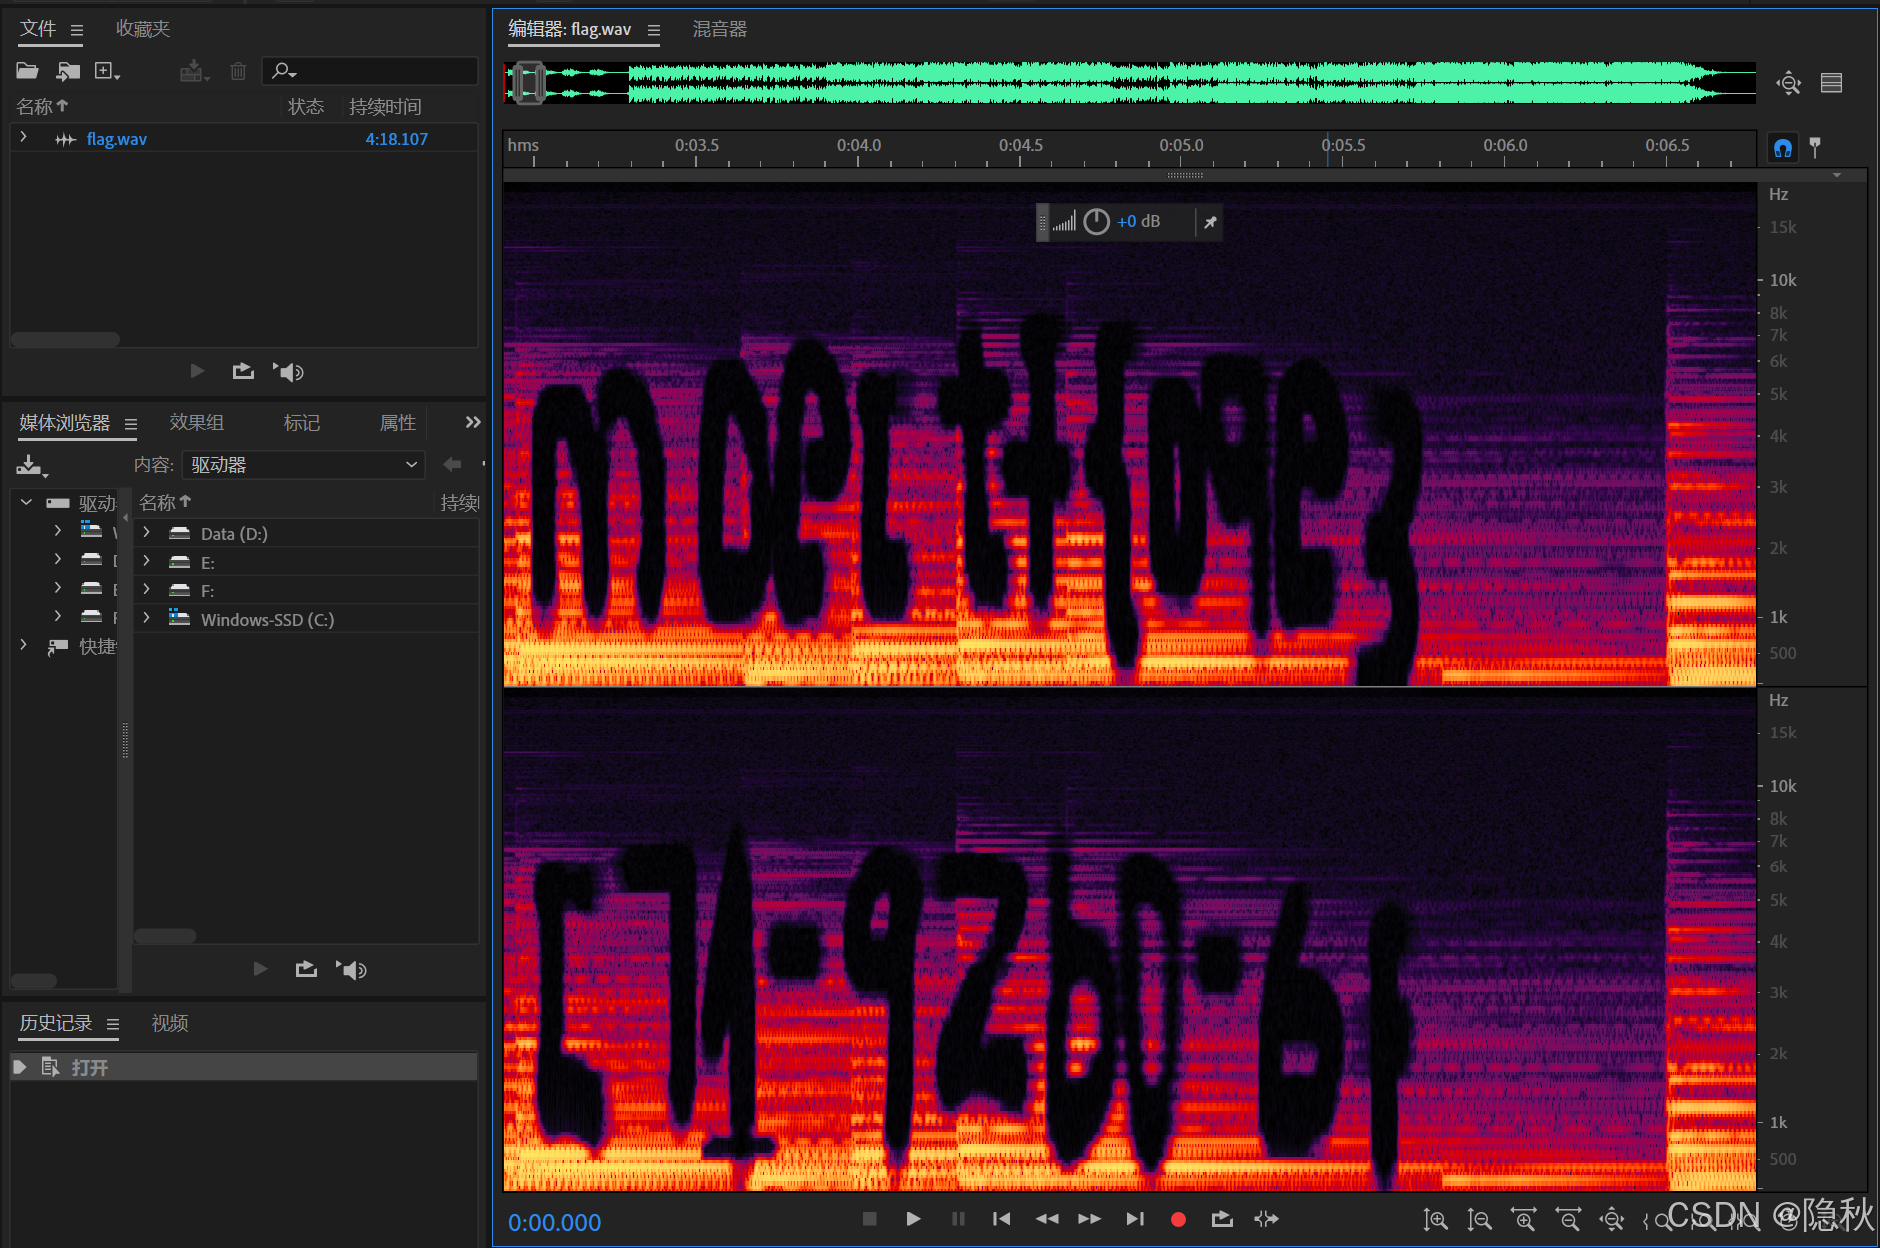Click the Zoom In Horizontally icon
This screenshot has width=1880, height=1248.
(1524, 1219)
